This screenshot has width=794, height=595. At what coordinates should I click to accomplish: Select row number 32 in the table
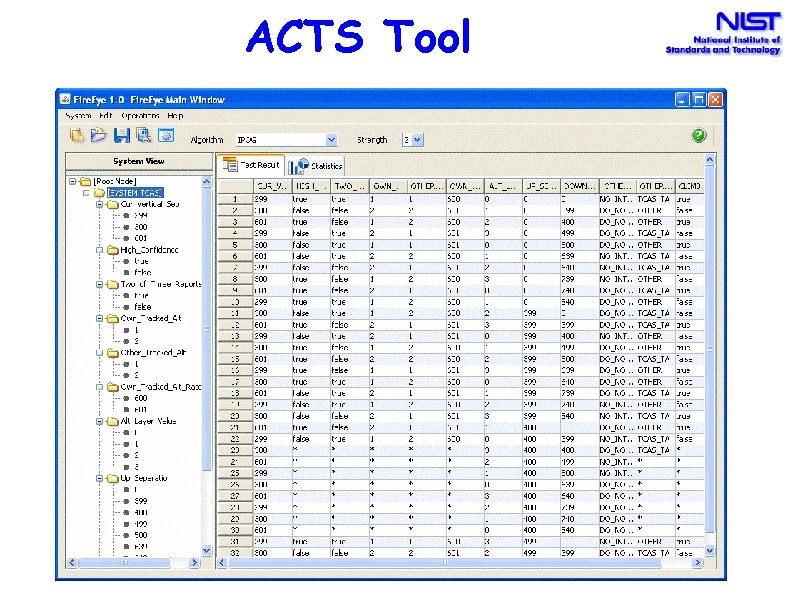click(235, 553)
